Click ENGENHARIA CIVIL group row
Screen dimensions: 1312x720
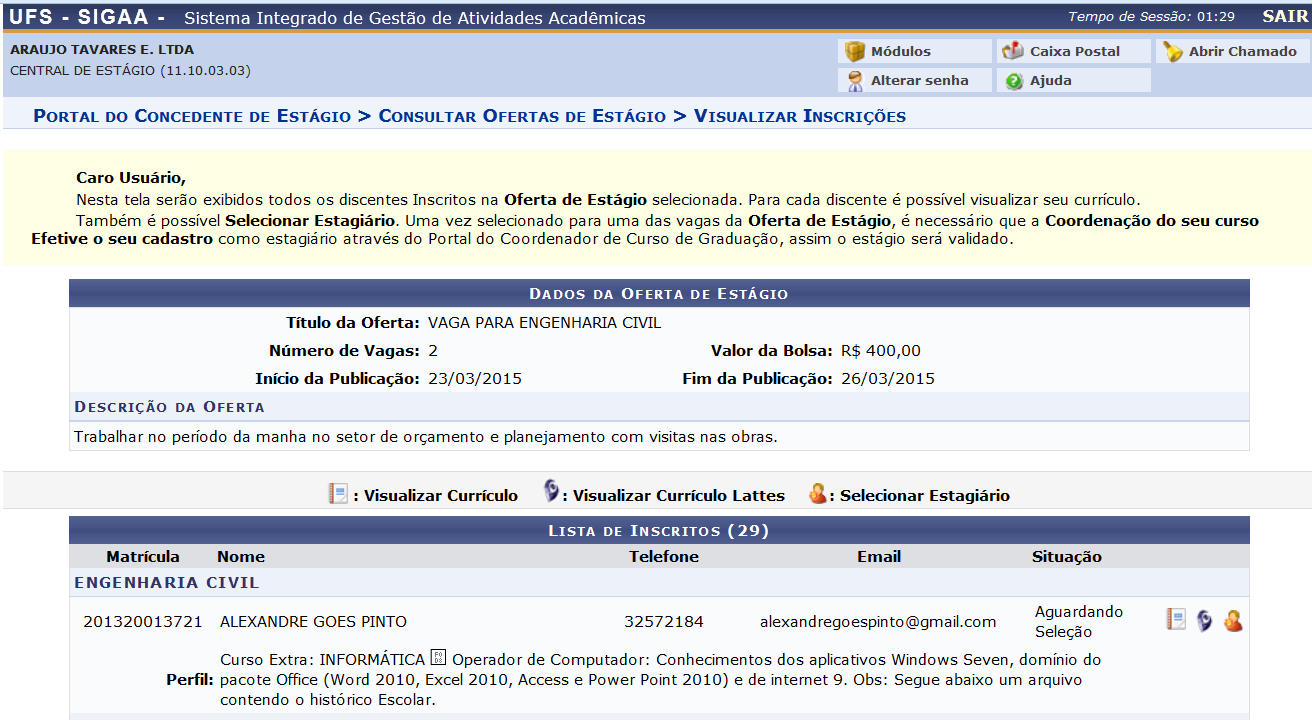[659, 583]
